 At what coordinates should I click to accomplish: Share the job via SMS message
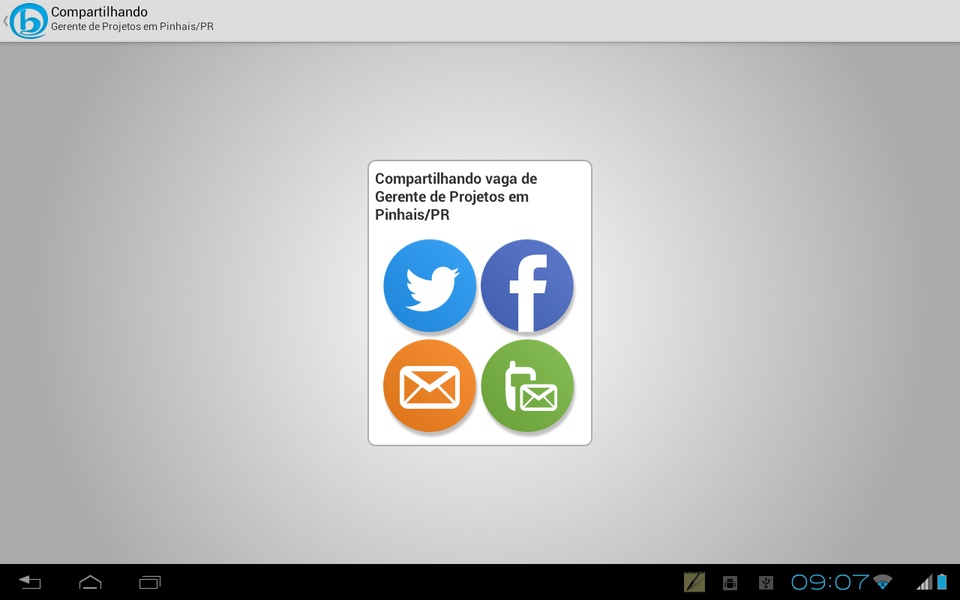527,386
